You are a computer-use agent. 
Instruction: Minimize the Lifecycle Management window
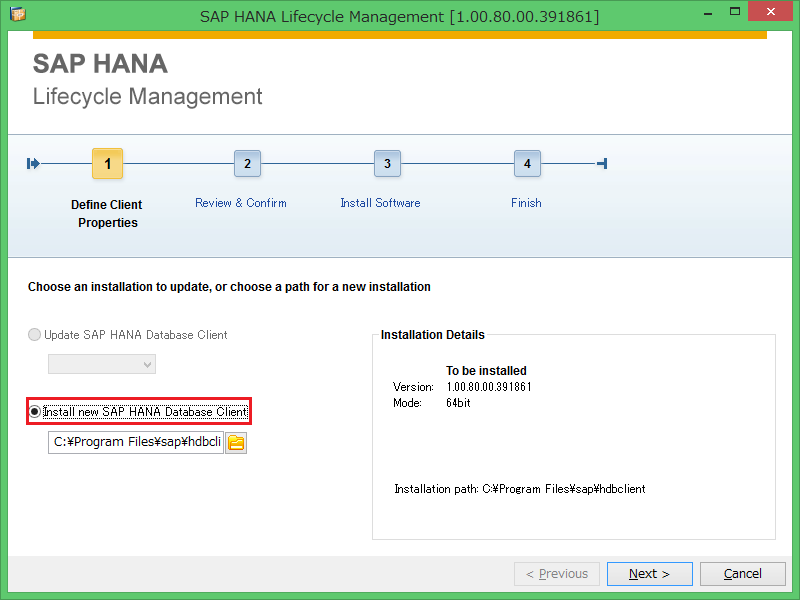(708, 12)
